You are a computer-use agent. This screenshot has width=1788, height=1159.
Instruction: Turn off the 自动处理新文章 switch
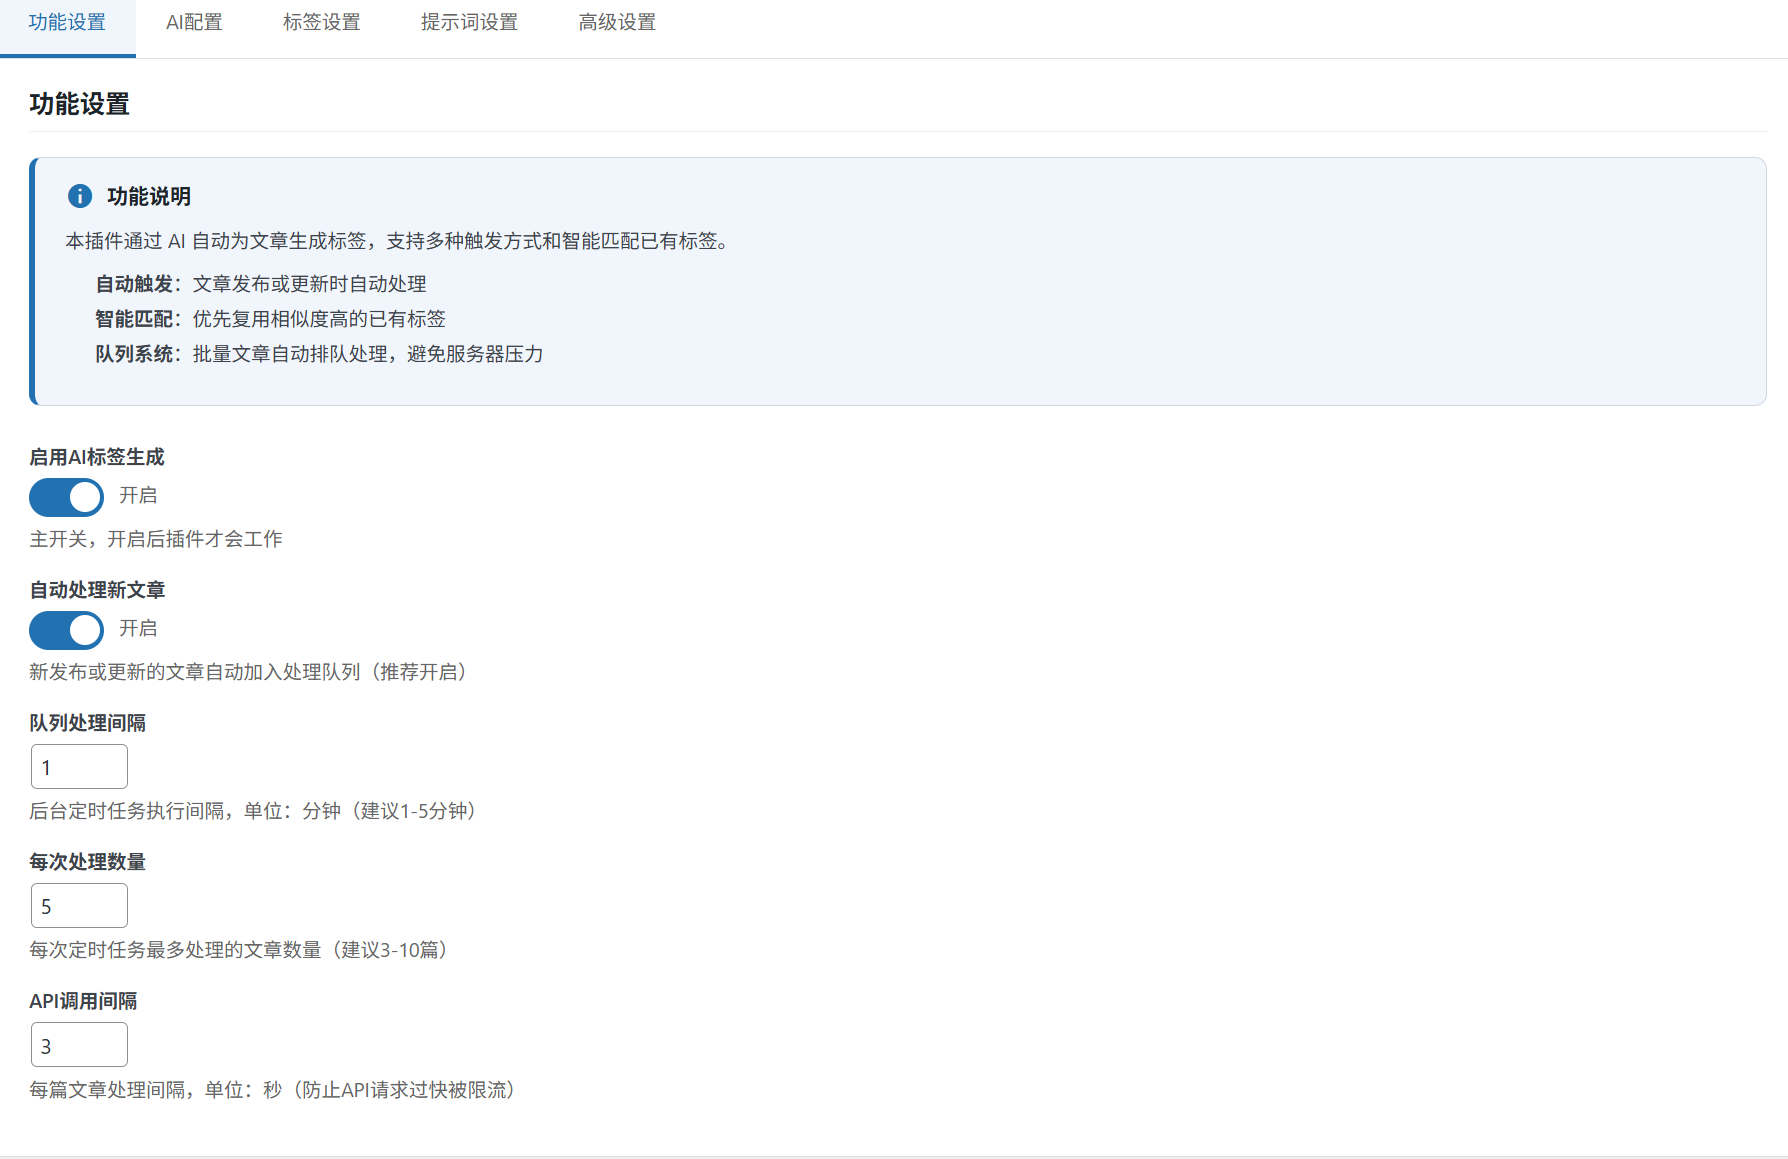tap(66, 630)
